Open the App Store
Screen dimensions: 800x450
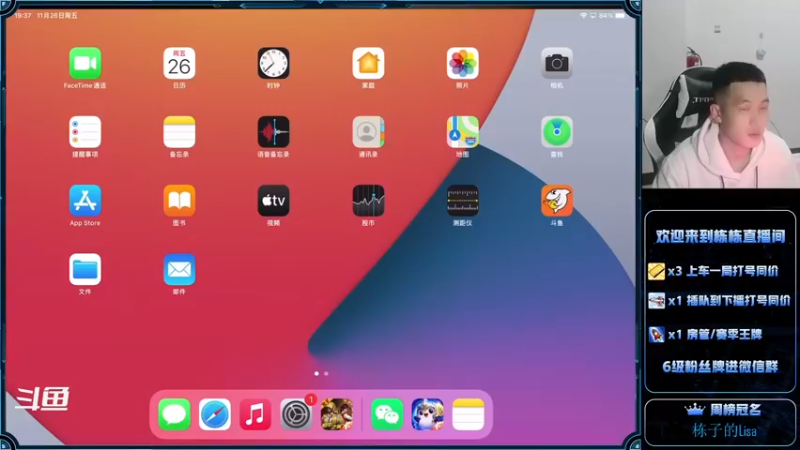click(85, 201)
